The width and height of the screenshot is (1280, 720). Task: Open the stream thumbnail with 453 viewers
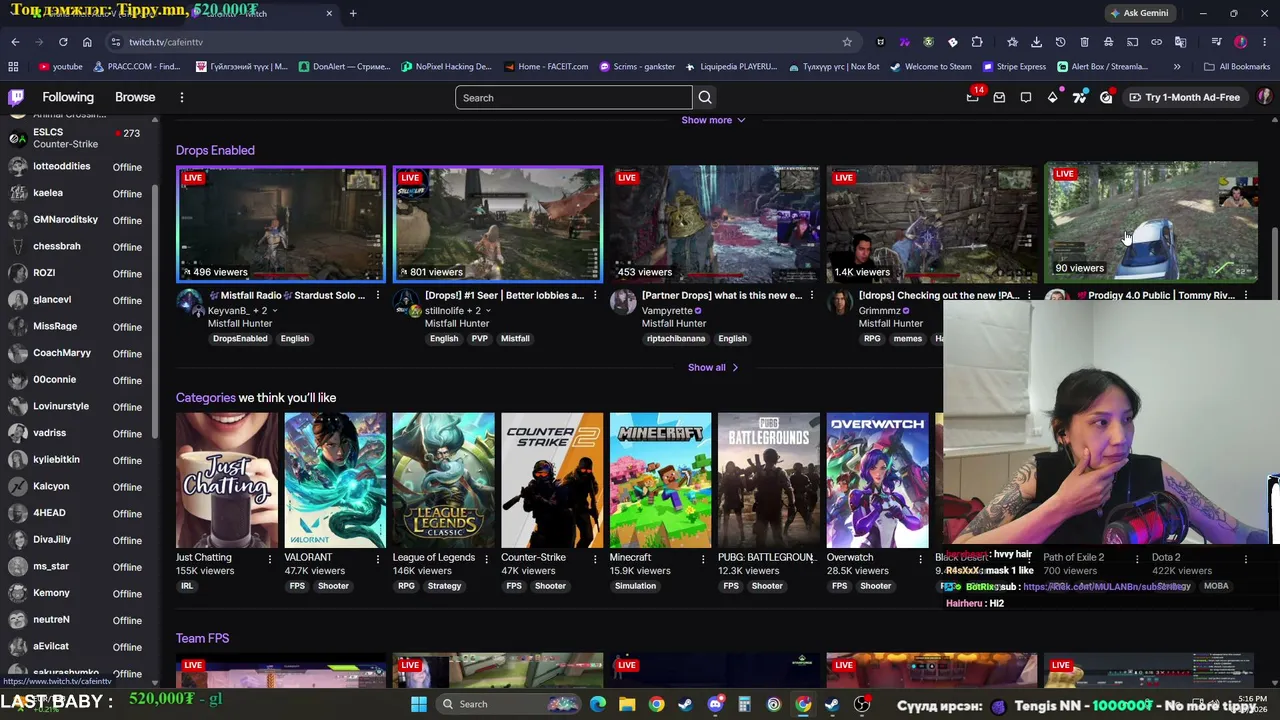(715, 224)
